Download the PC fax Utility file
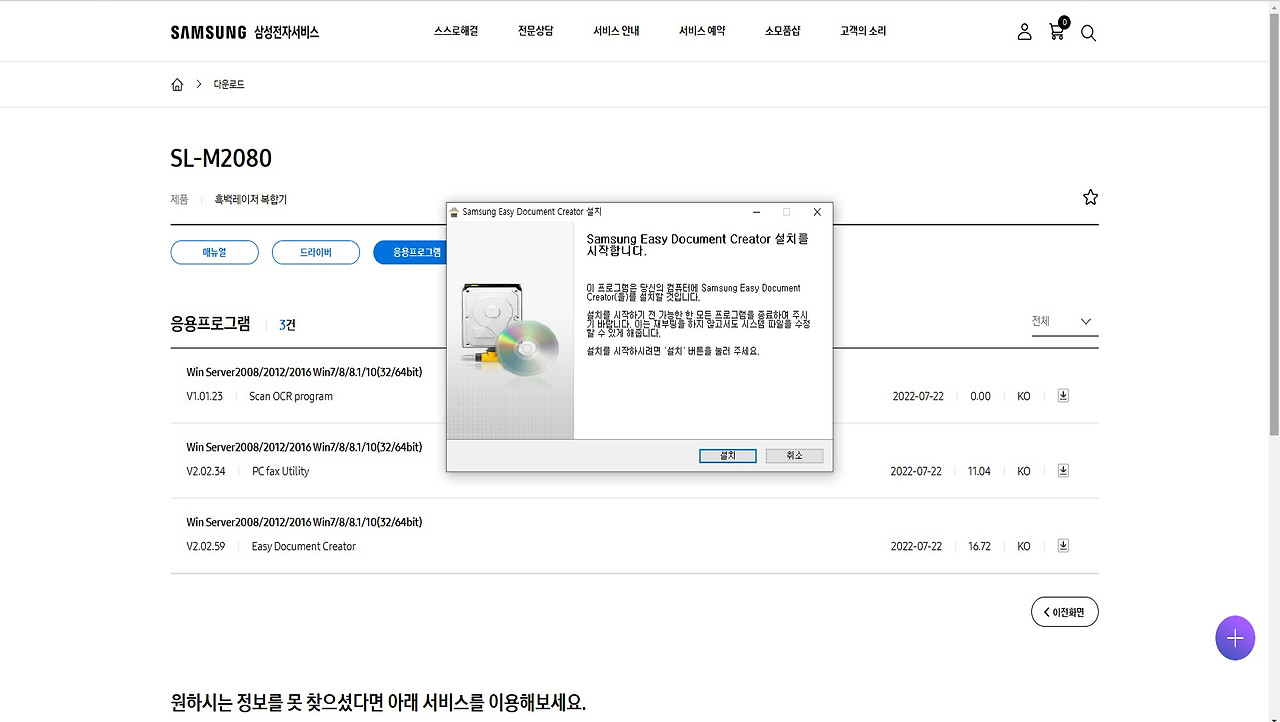 [1062, 470]
